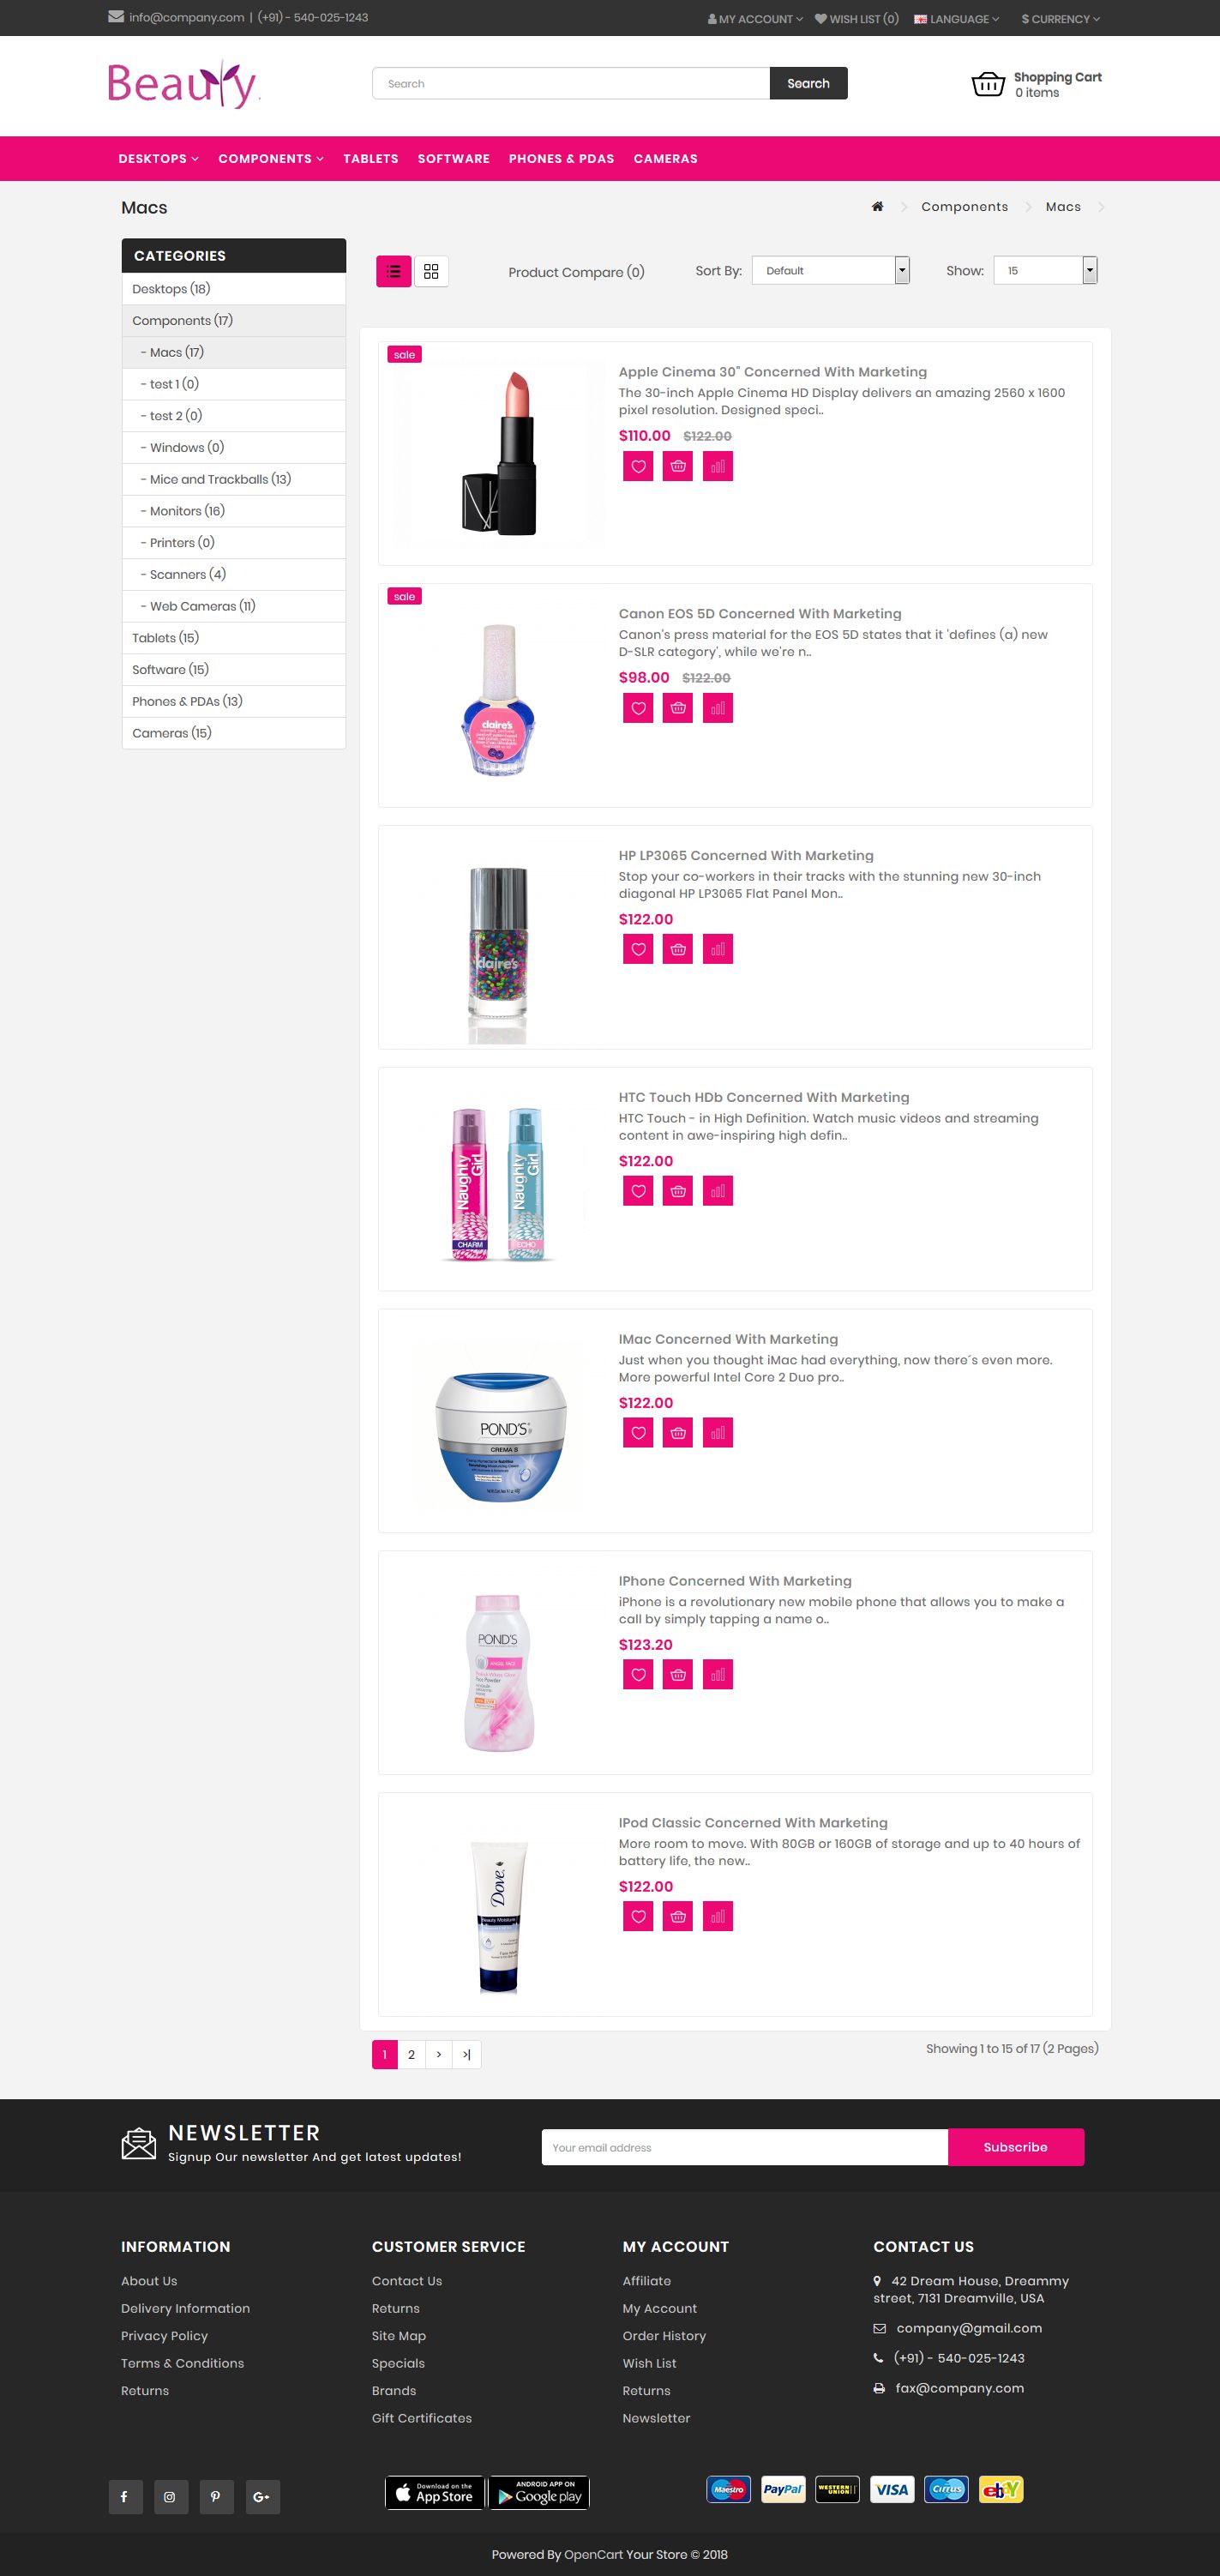This screenshot has height=2576, width=1220.
Task: Go to home via breadcrumb icon
Action: [x=877, y=207]
